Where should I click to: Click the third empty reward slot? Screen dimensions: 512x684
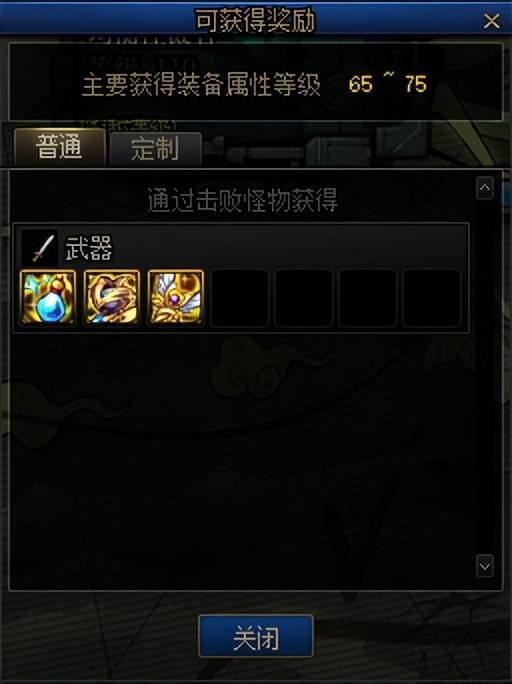367,298
